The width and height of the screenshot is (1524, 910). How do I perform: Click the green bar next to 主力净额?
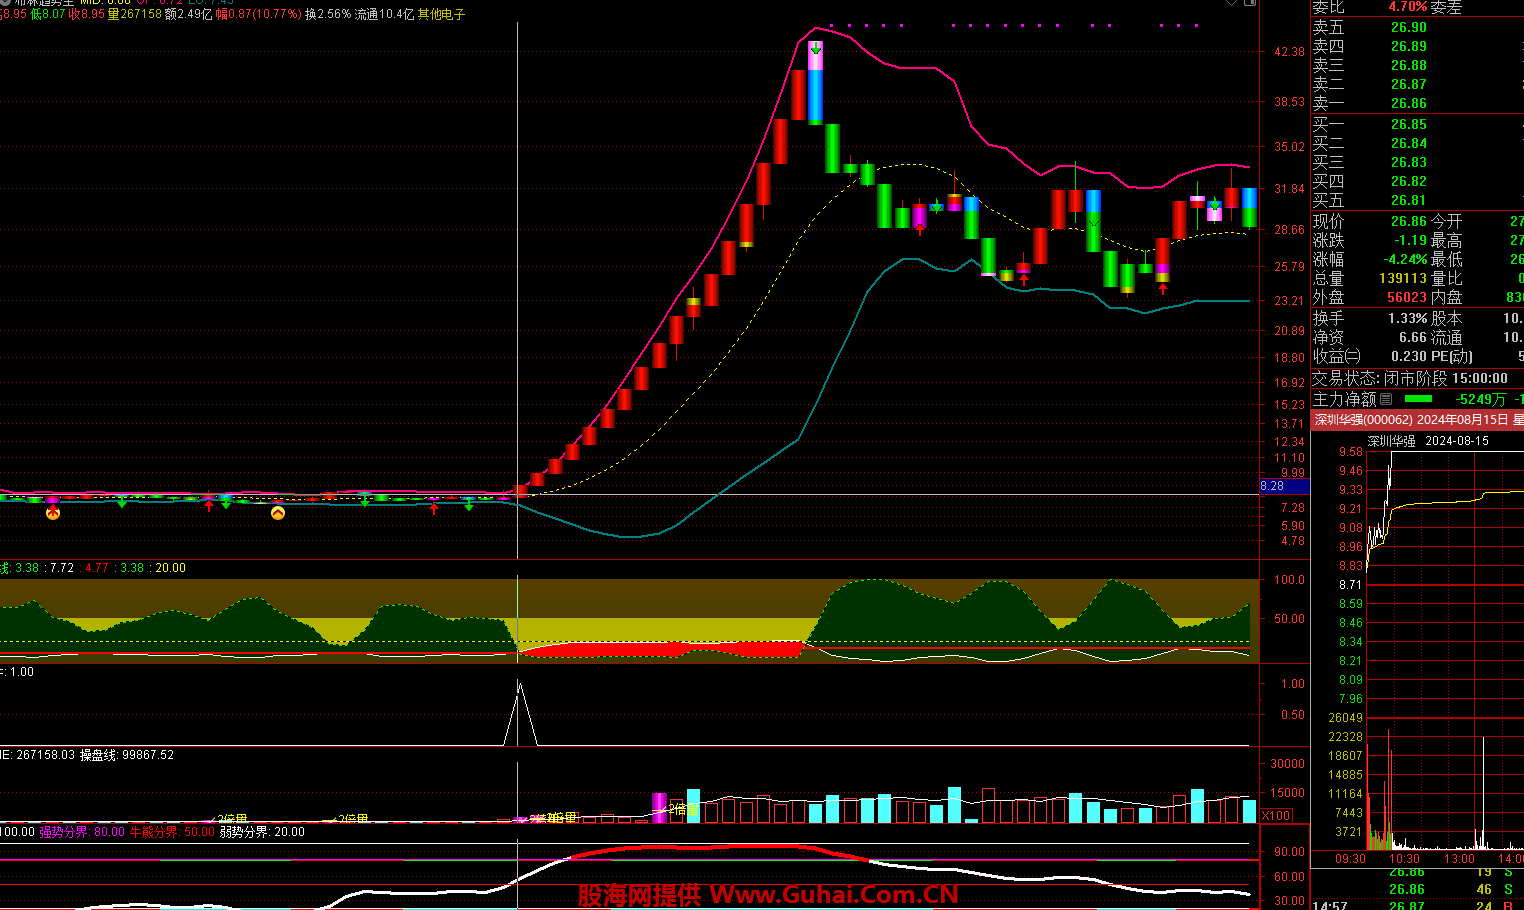(x=1418, y=399)
